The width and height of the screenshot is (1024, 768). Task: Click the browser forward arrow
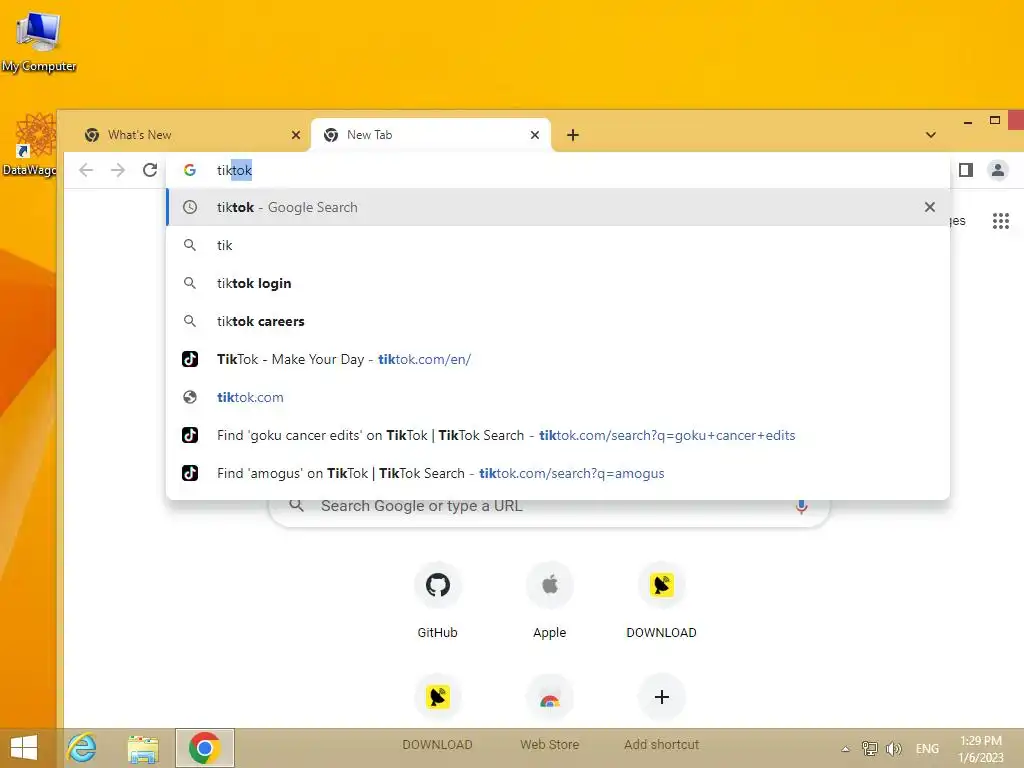pos(118,170)
